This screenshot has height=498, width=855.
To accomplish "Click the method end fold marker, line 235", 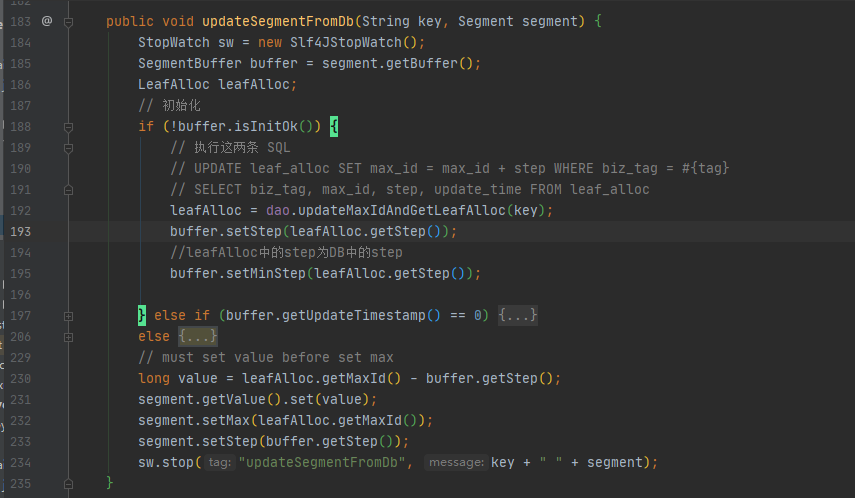I will pyautogui.click(x=68, y=483).
